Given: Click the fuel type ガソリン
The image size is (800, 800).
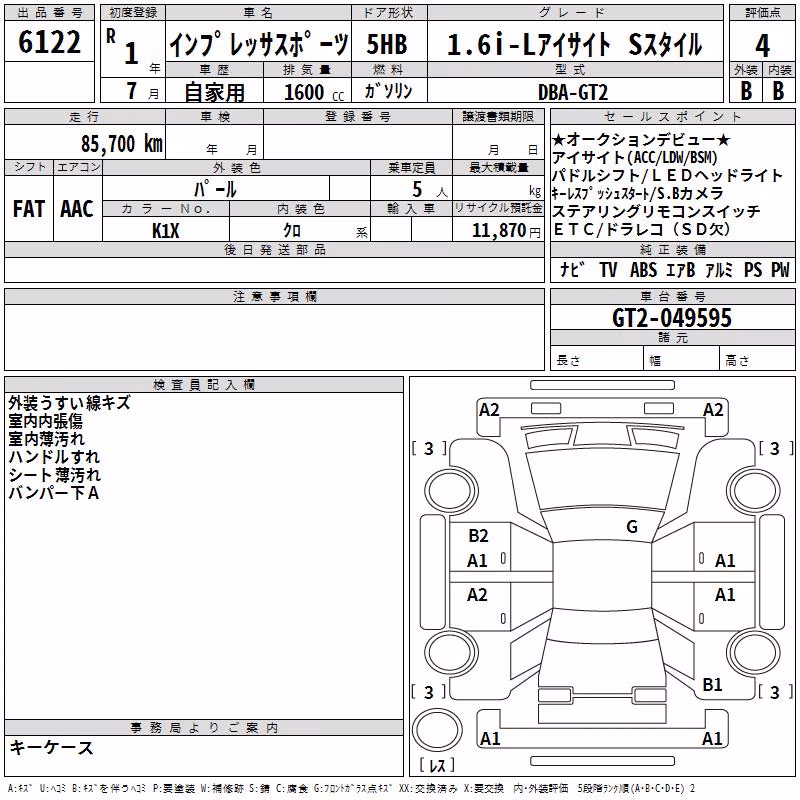Looking at the screenshot, I should point(388,91).
